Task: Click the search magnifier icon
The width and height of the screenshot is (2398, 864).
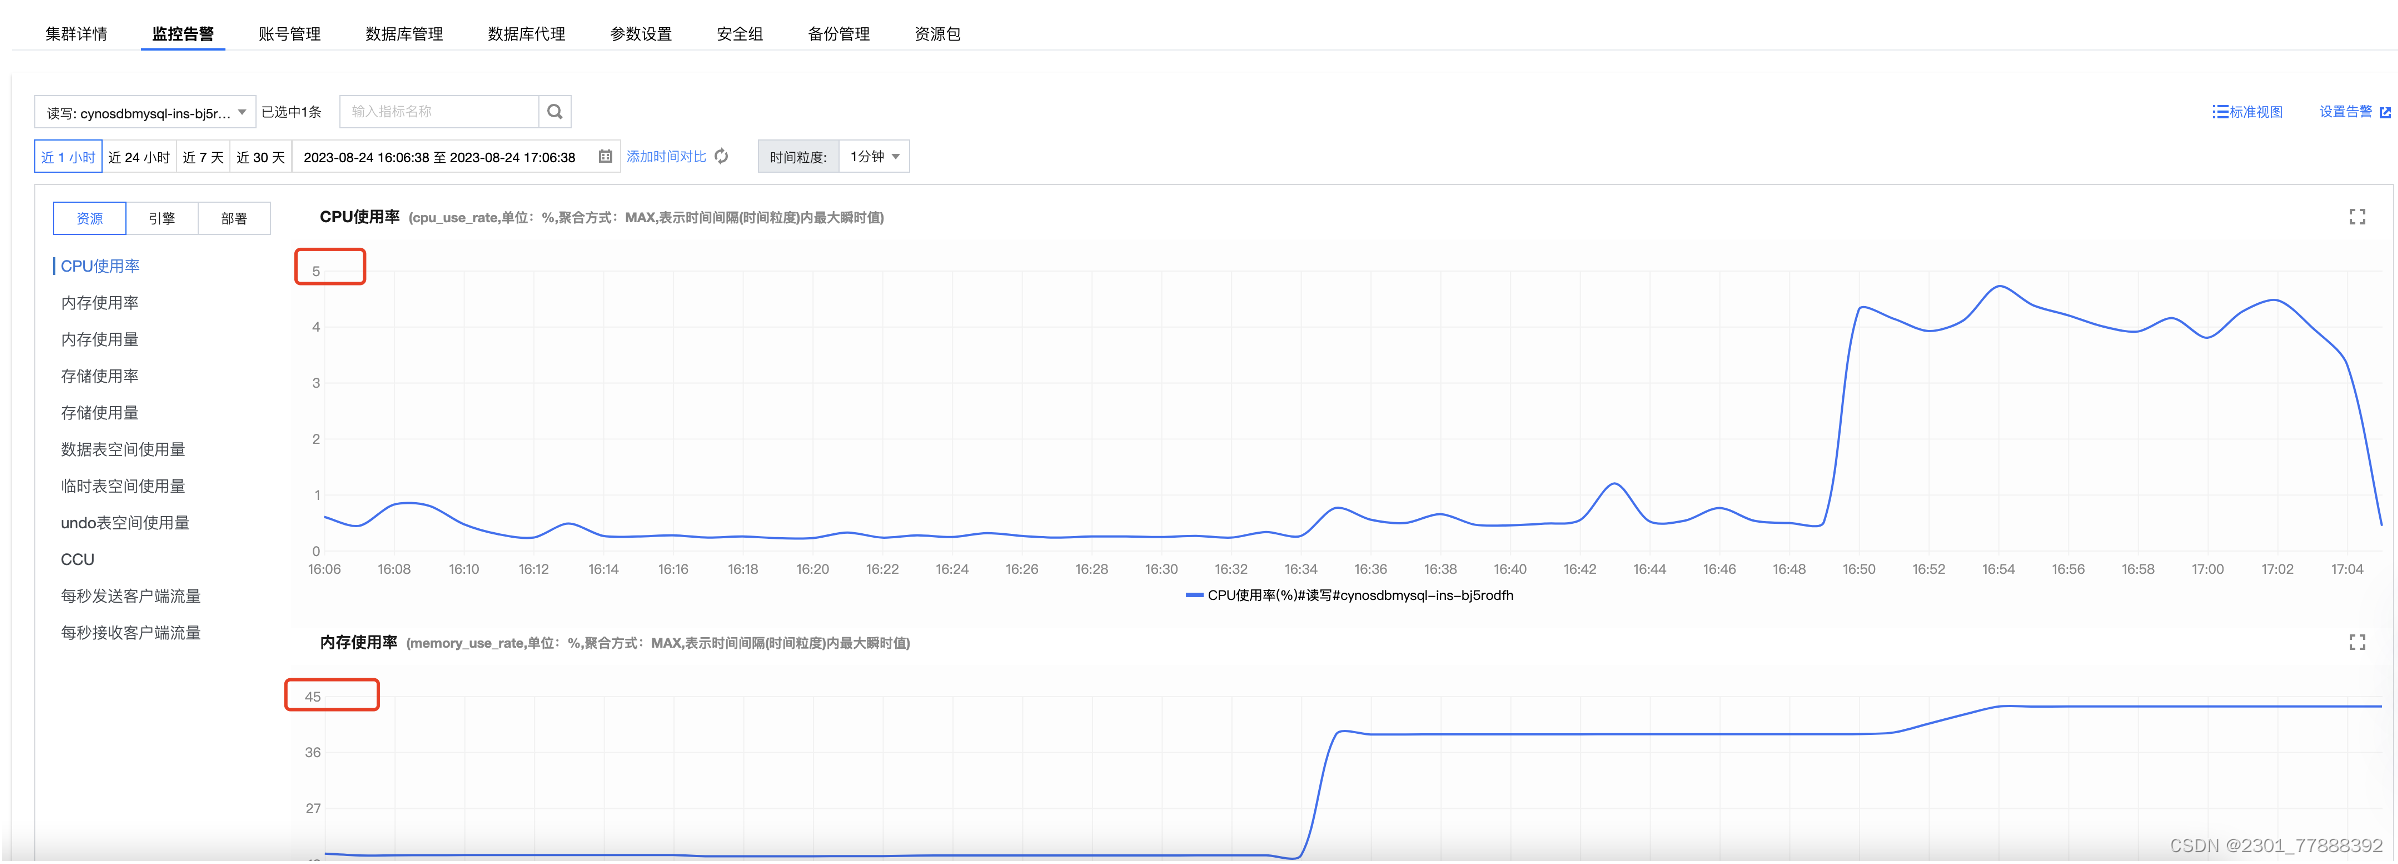Action: click(555, 112)
